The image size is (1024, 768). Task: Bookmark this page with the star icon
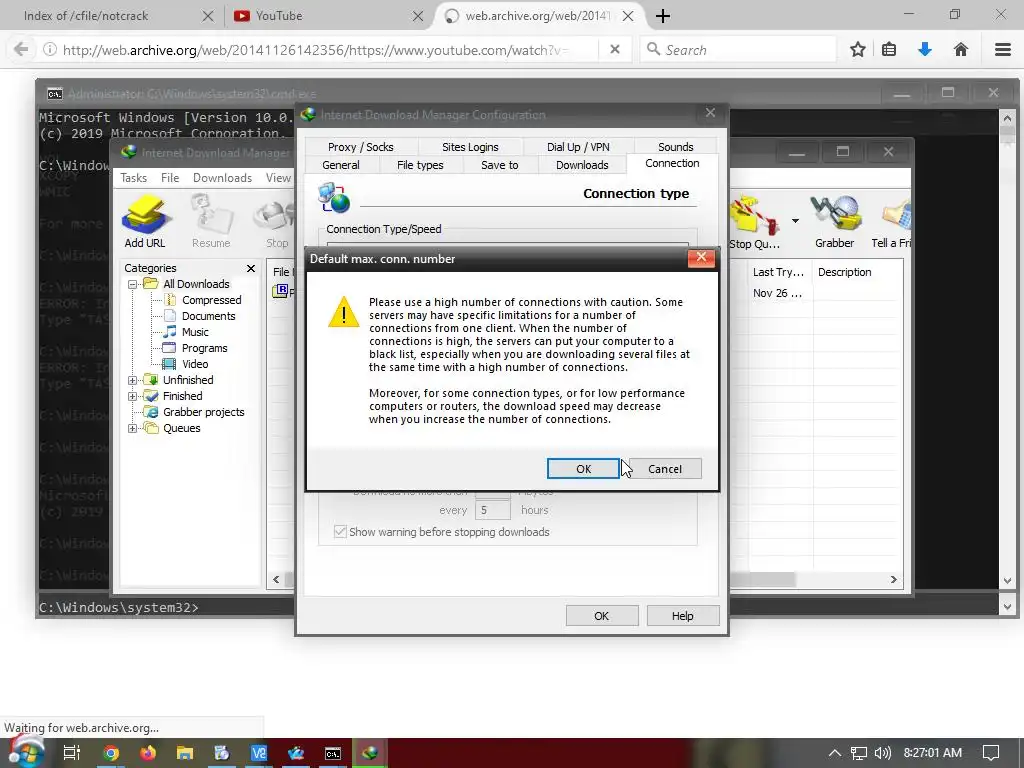[x=857, y=50]
